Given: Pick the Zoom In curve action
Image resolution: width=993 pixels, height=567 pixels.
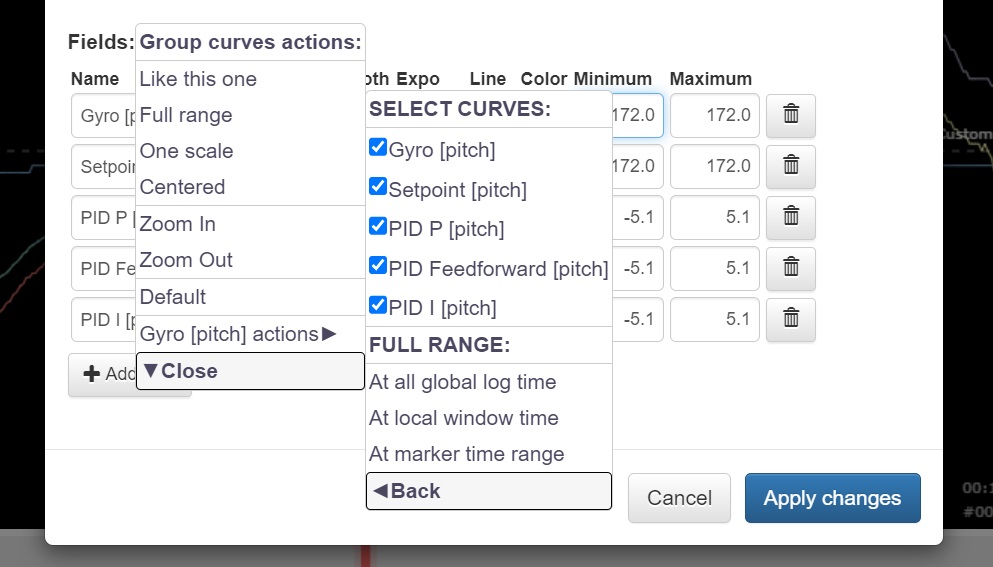Looking at the screenshot, I should pos(178,224).
